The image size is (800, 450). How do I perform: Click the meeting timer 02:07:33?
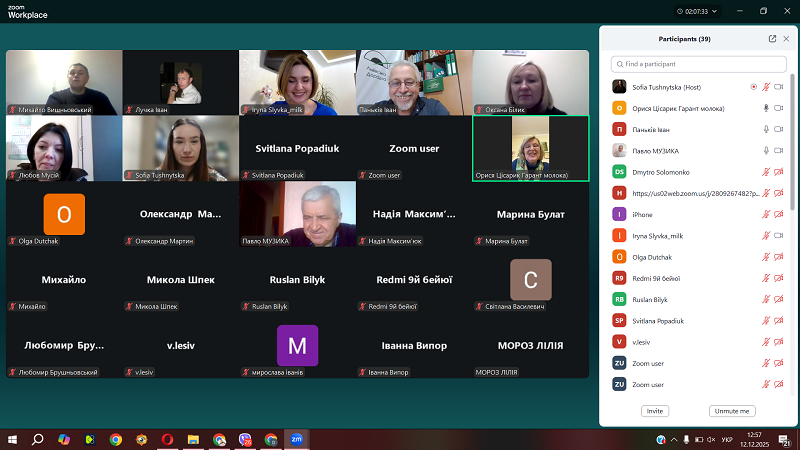[691, 11]
